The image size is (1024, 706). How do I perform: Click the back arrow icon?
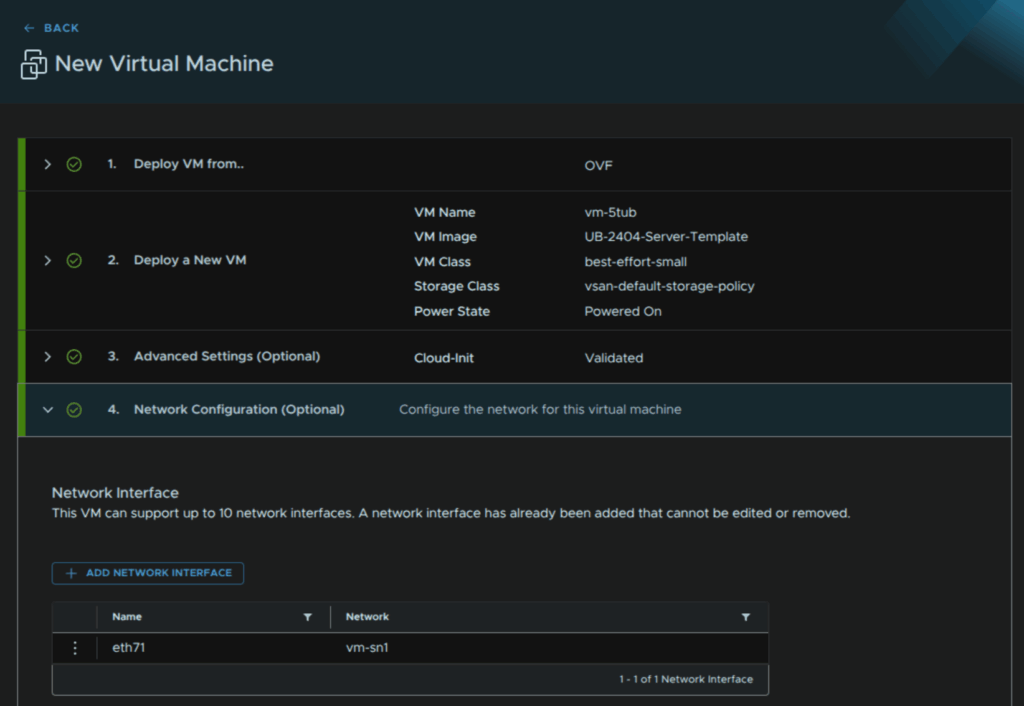point(29,28)
